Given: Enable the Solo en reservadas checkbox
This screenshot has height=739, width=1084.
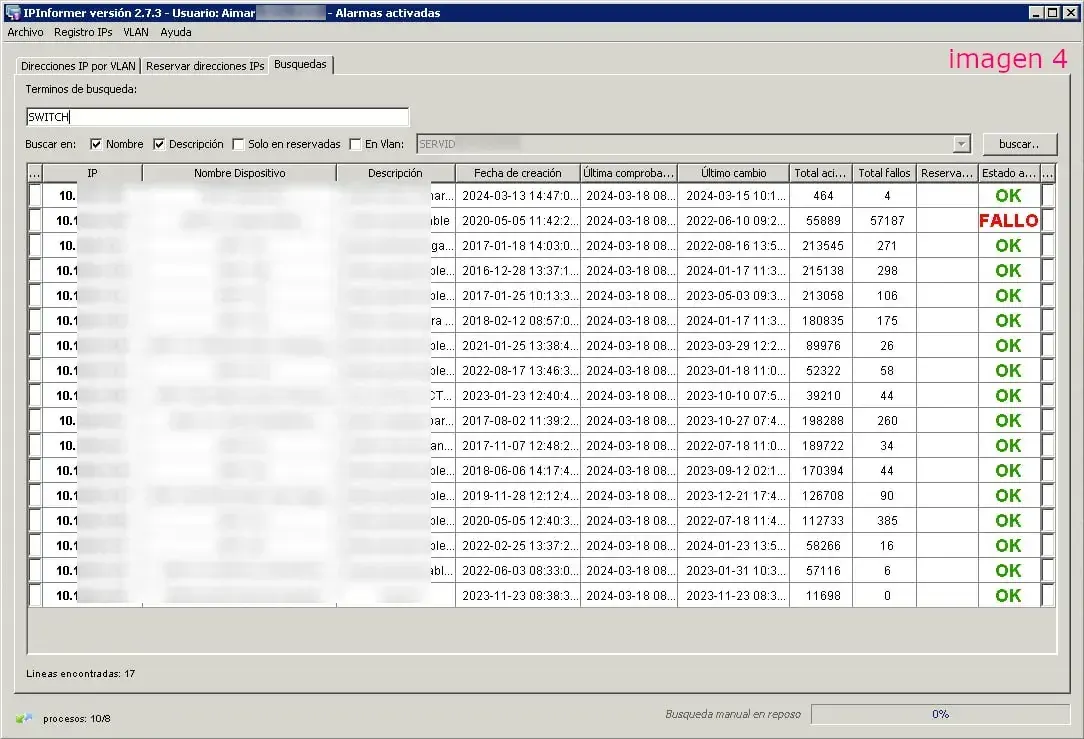Looking at the screenshot, I should click(238, 144).
